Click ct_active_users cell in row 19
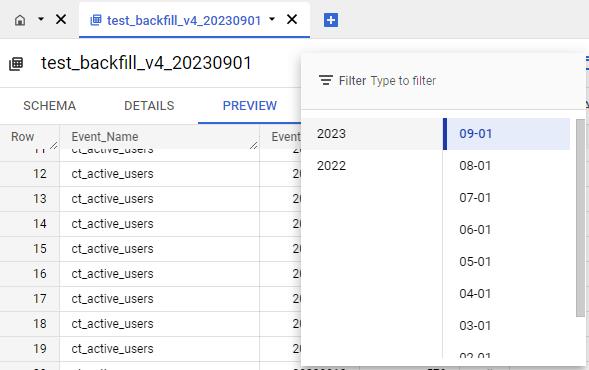The image size is (589, 370). pyautogui.click(x=159, y=349)
